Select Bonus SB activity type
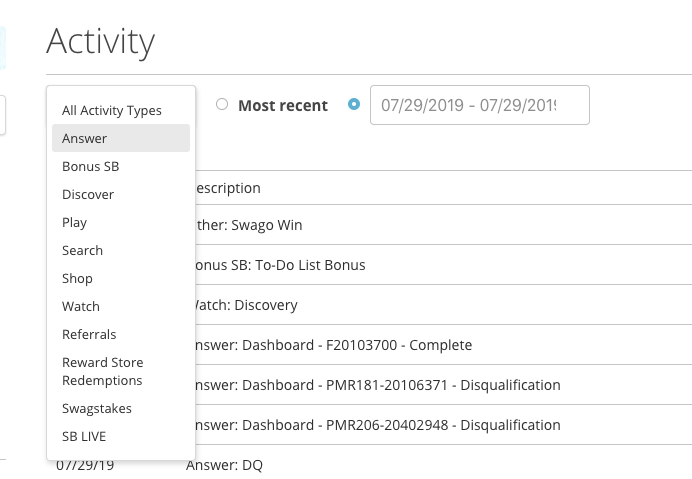This screenshot has height=479, width=692. (x=90, y=166)
